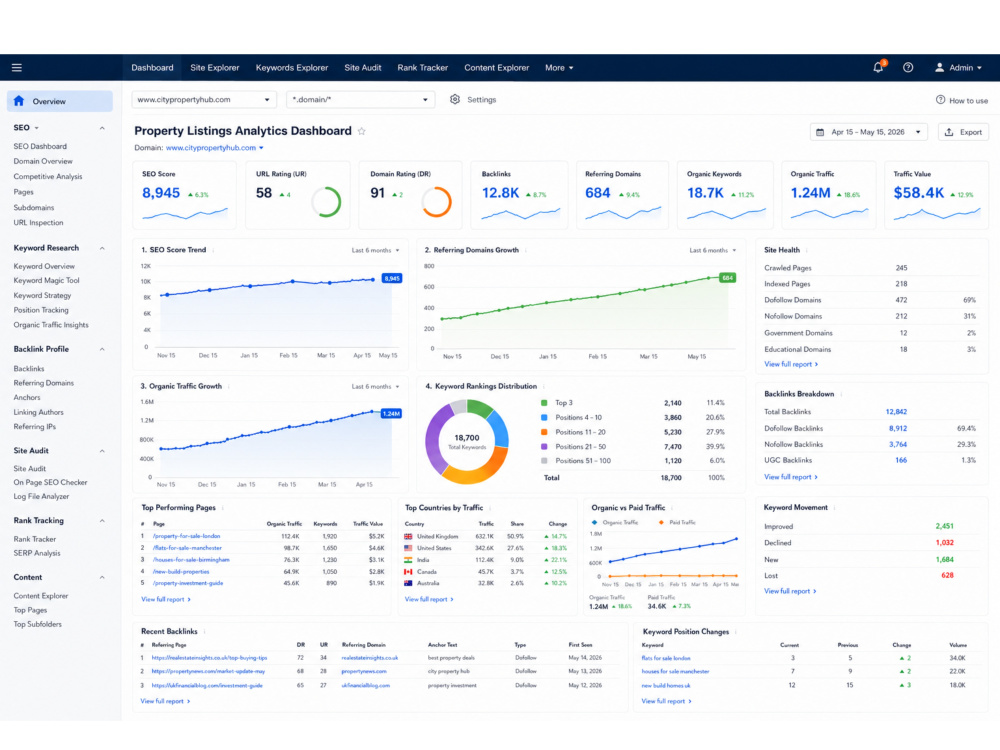Click the info icon beside Organic Traffic Growth
The height and width of the screenshot is (750, 1000).
(x=229, y=386)
